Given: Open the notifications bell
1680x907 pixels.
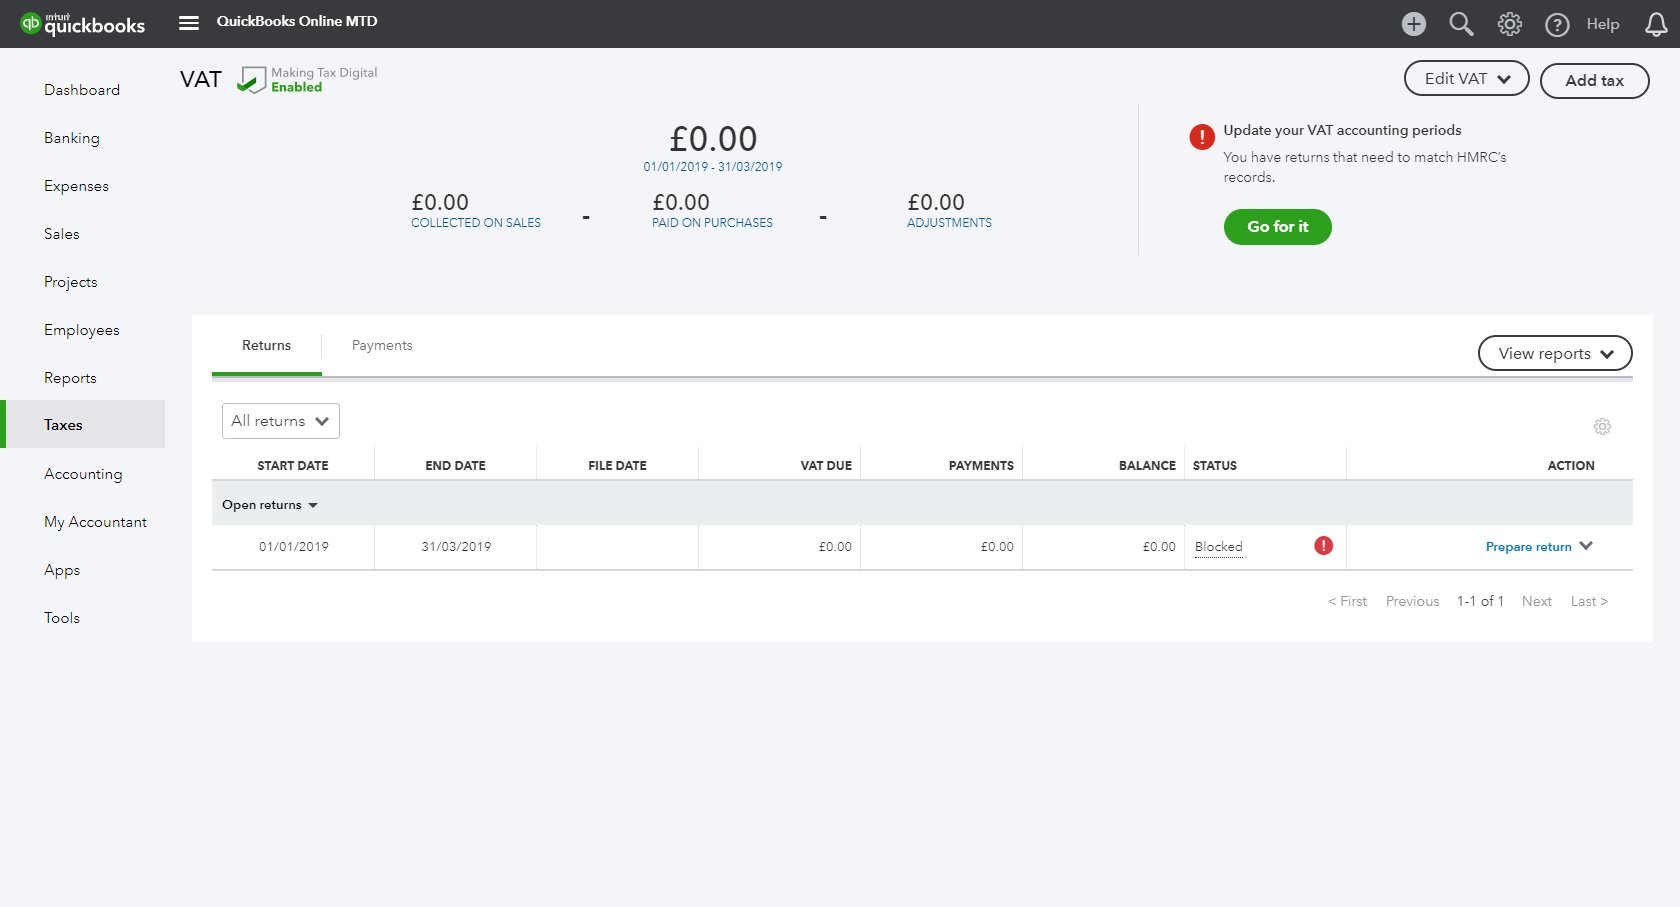Looking at the screenshot, I should [x=1656, y=24].
